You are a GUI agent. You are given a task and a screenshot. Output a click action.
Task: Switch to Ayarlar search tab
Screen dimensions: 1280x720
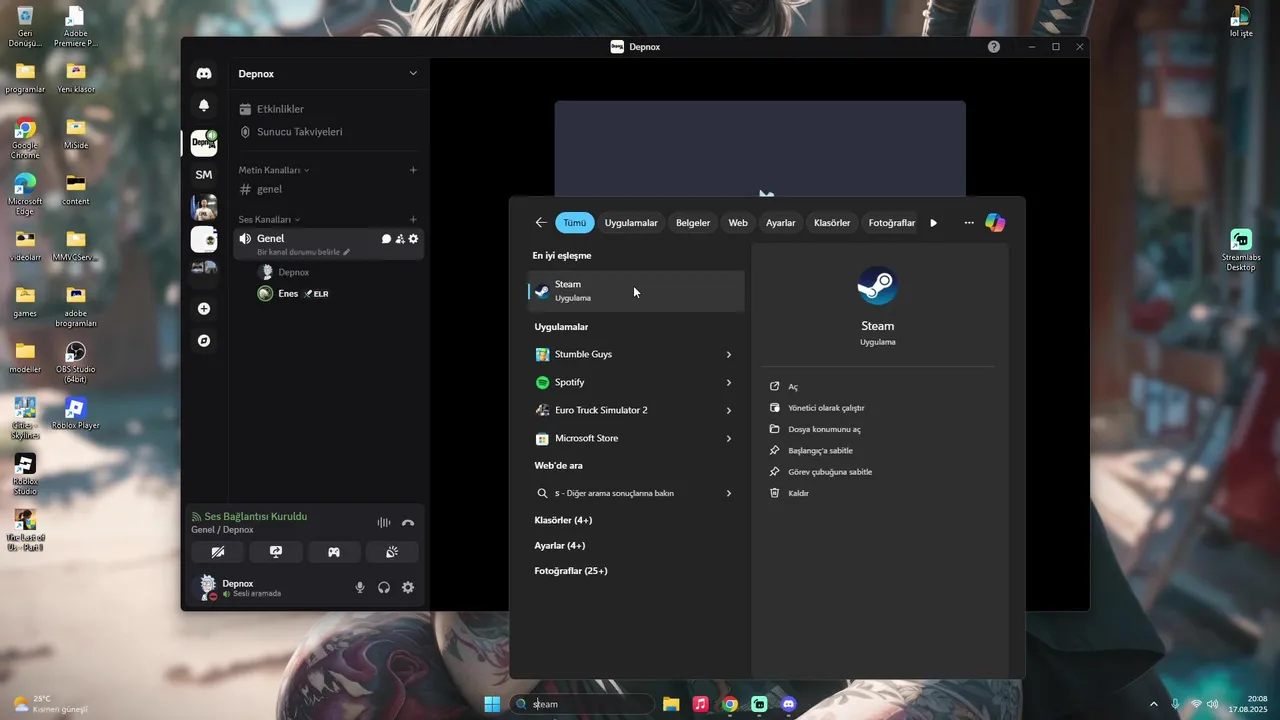coord(781,223)
